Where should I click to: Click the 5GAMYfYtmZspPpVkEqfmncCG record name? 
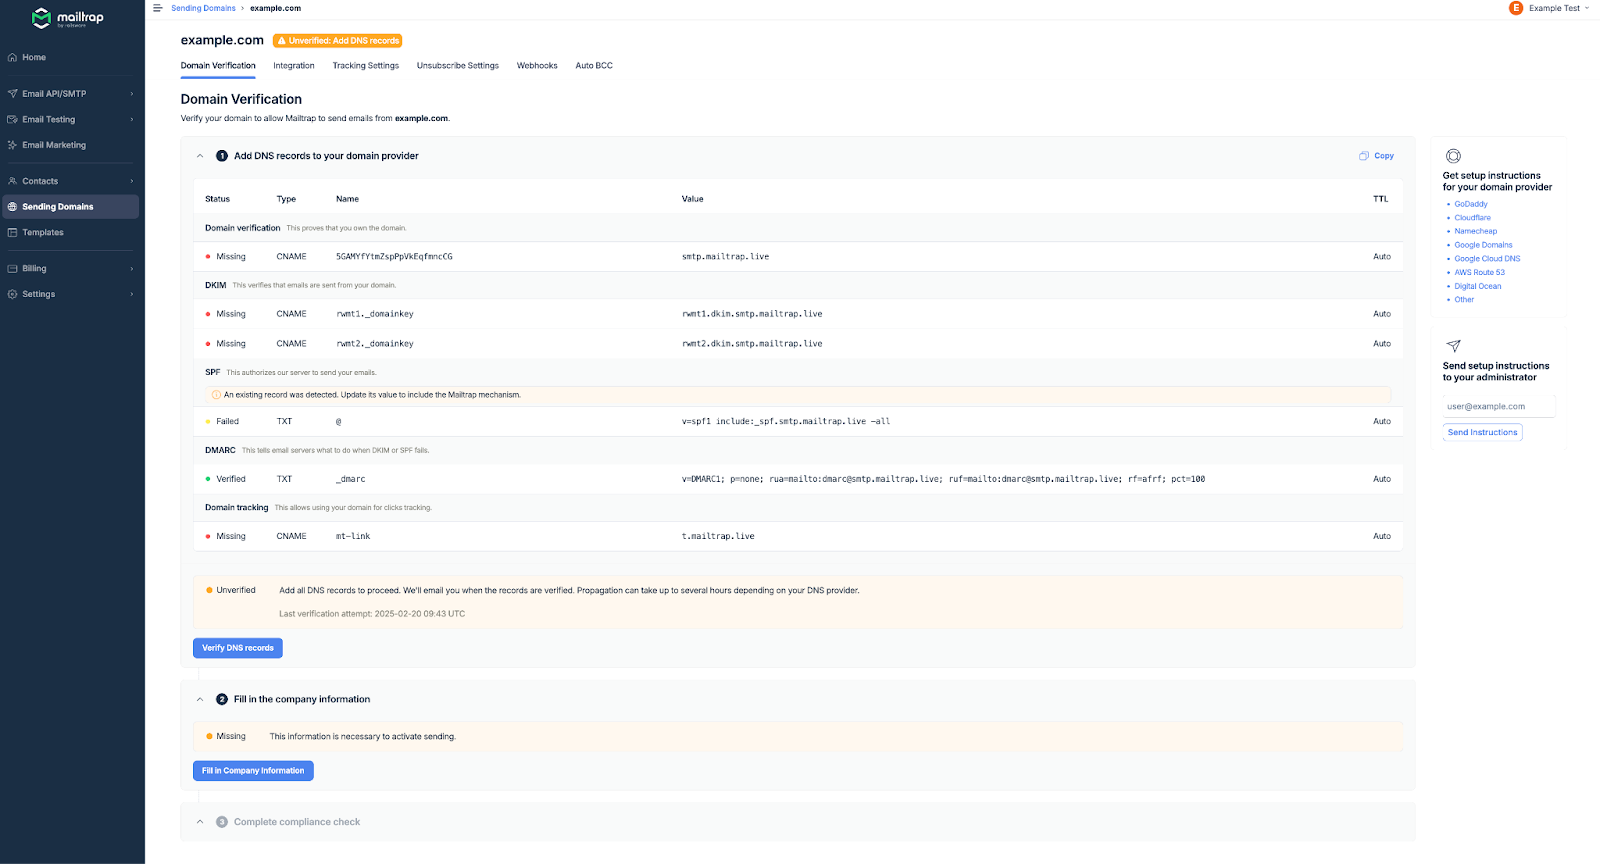[x=394, y=257]
